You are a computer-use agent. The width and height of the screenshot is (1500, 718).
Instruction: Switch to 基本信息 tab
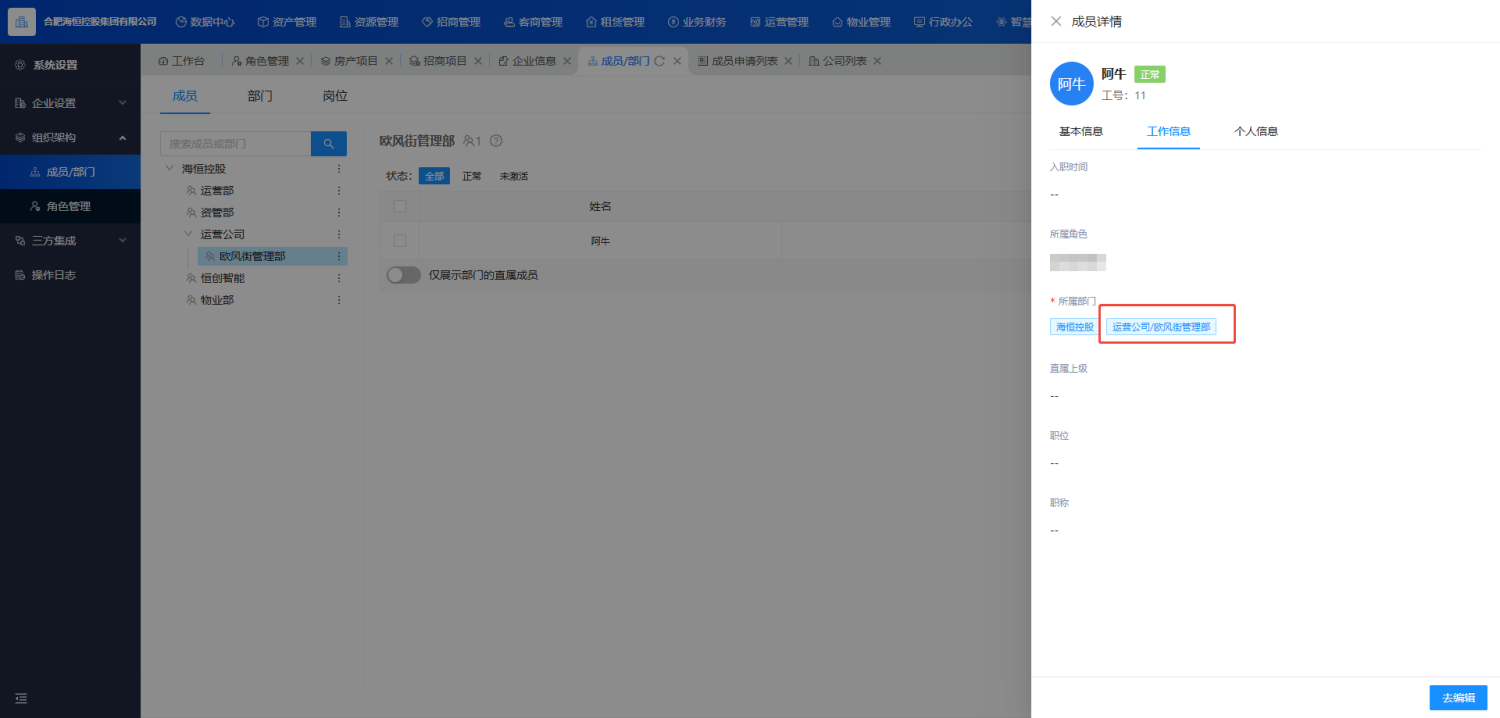[x=1081, y=131]
